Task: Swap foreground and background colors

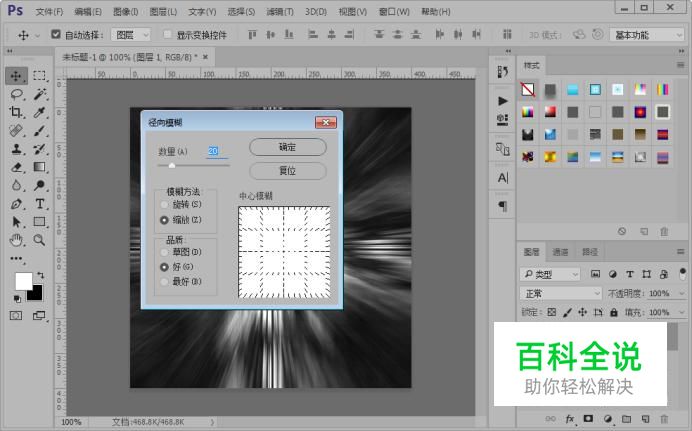Action: [40, 275]
